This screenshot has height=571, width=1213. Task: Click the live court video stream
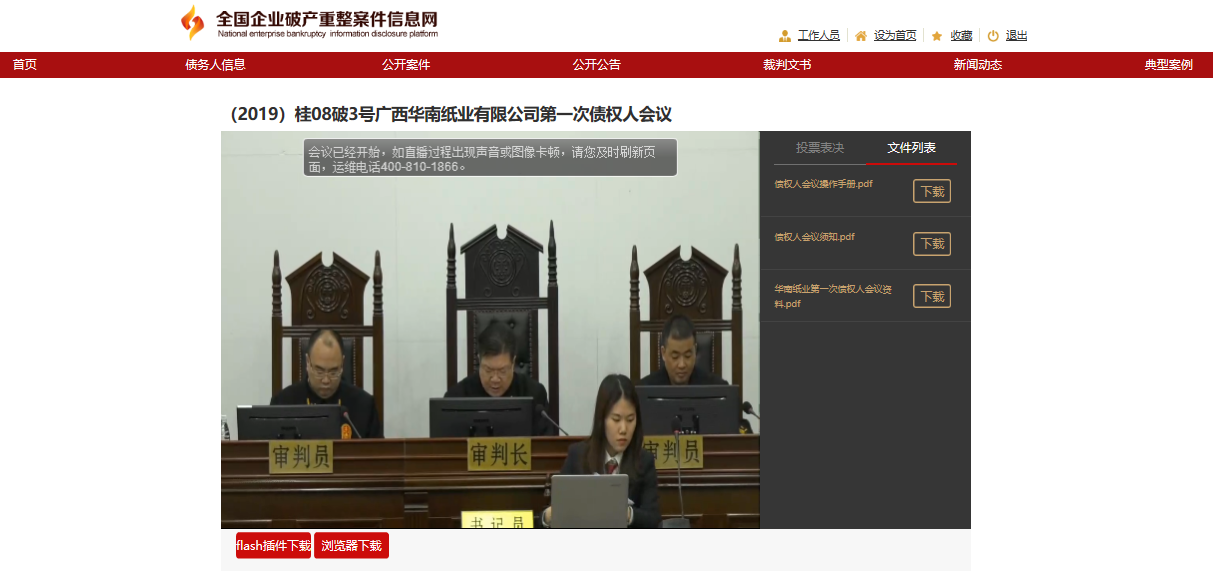(490, 330)
